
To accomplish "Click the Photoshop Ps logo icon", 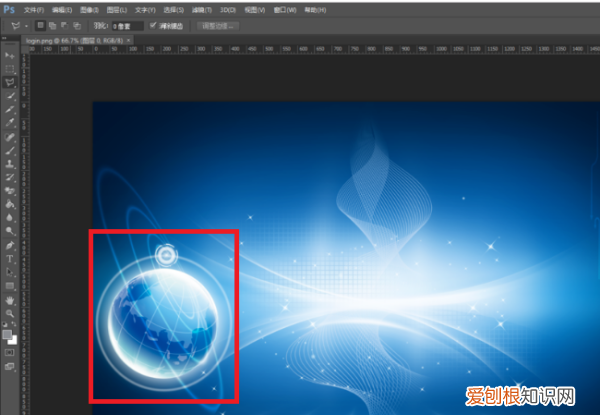I will [x=10, y=8].
